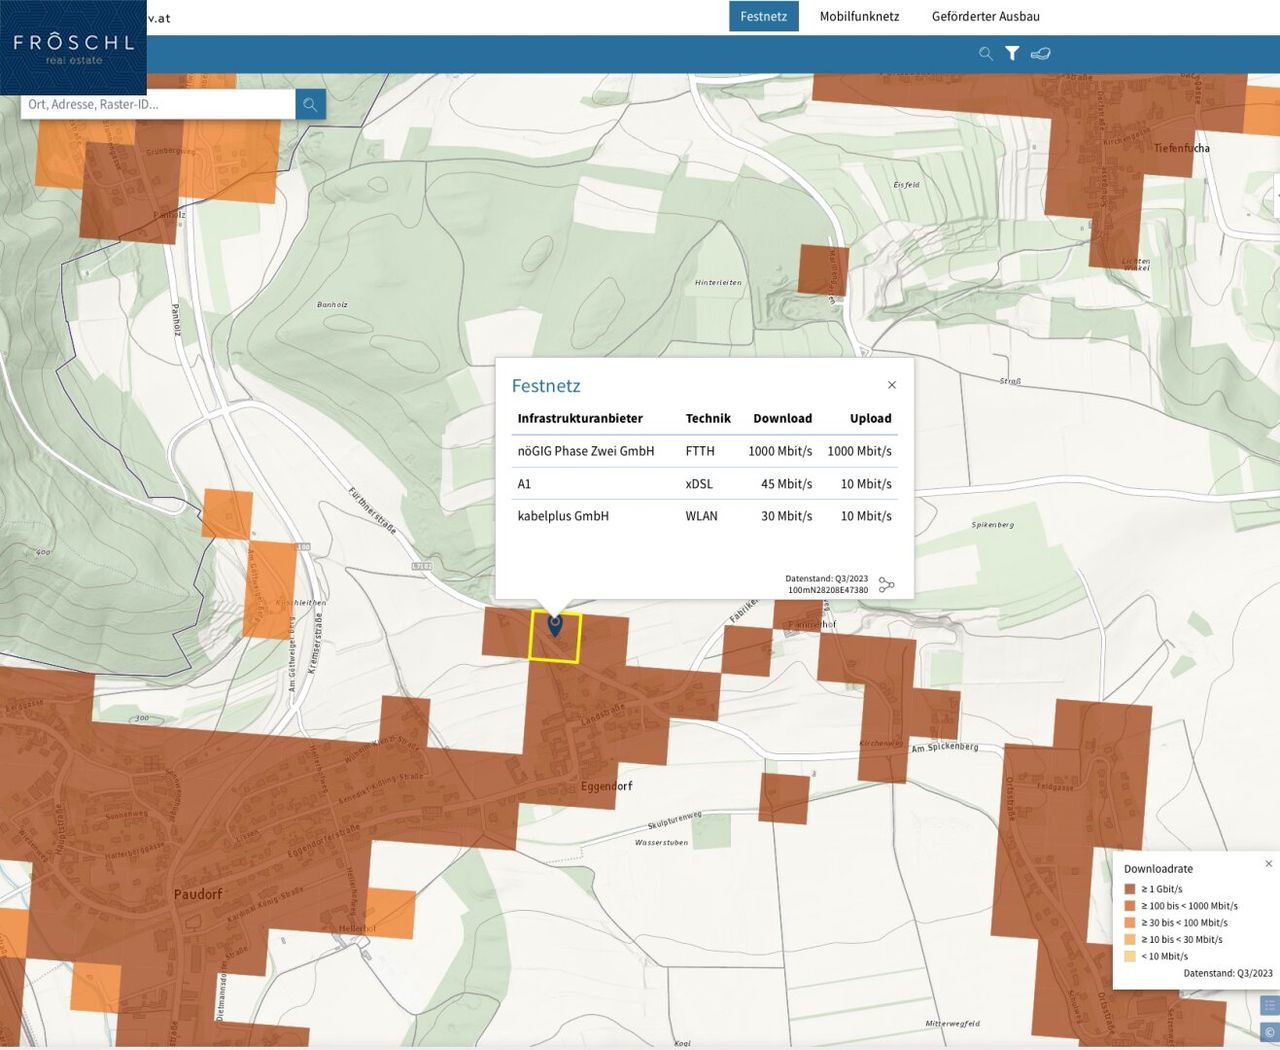Image resolution: width=1280 pixels, height=1050 pixels.
Task: Close the Downloadrate legend panel
Action: click(1269, 864)
